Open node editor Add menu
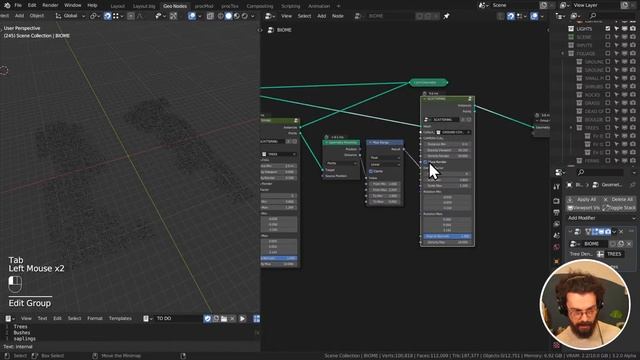Image resolution: width=640 pixels, height=360 pixels. 322,16
